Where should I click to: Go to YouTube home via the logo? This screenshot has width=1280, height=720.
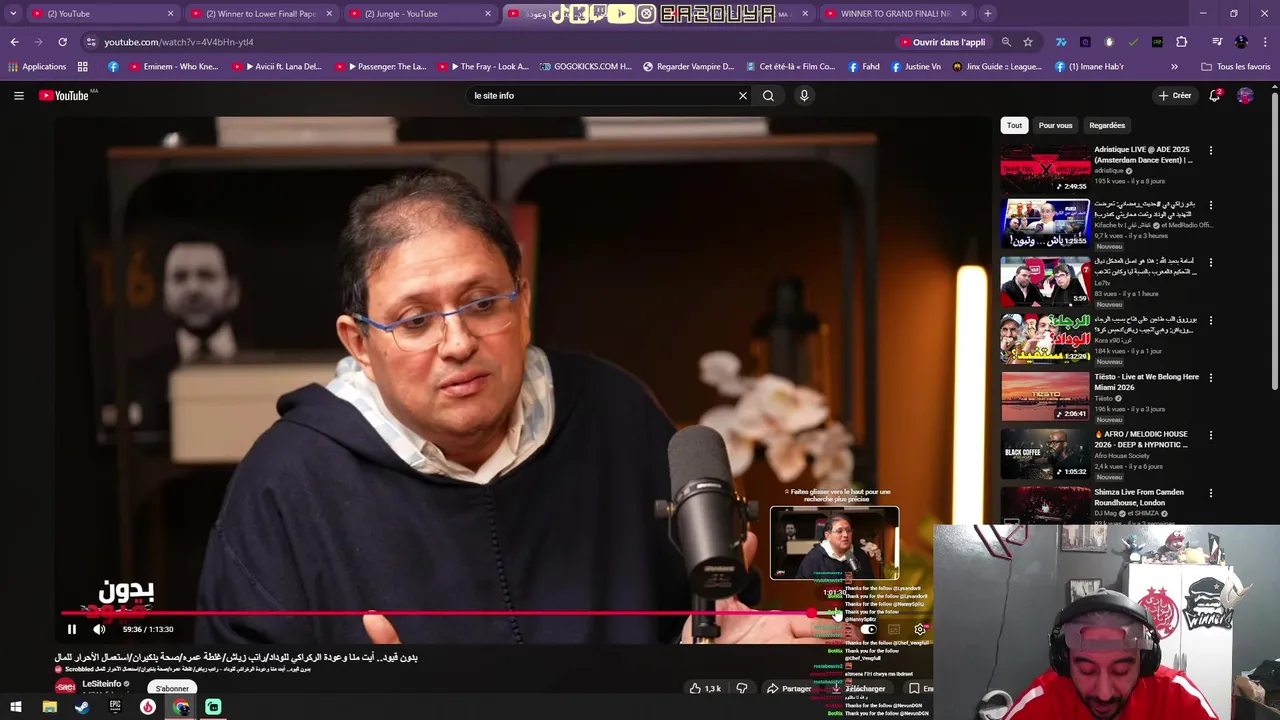64,95
